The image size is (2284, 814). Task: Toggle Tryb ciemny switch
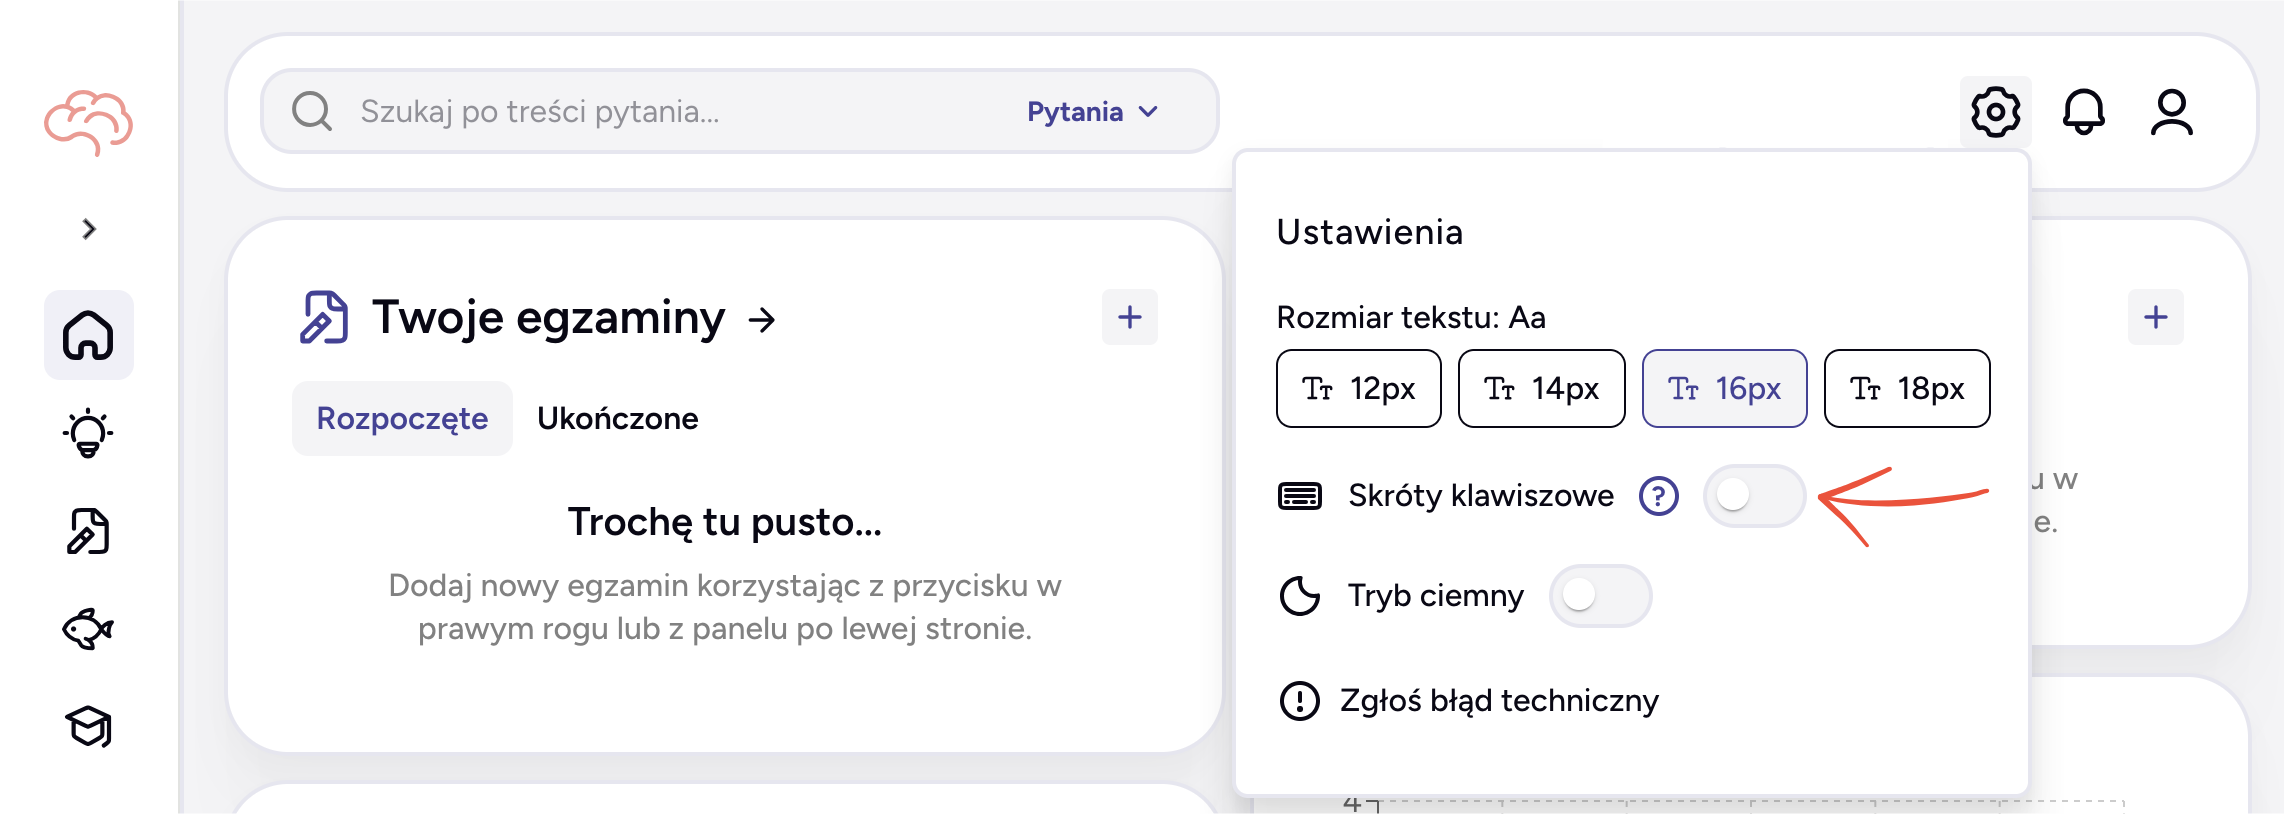tap(1600, 596)
